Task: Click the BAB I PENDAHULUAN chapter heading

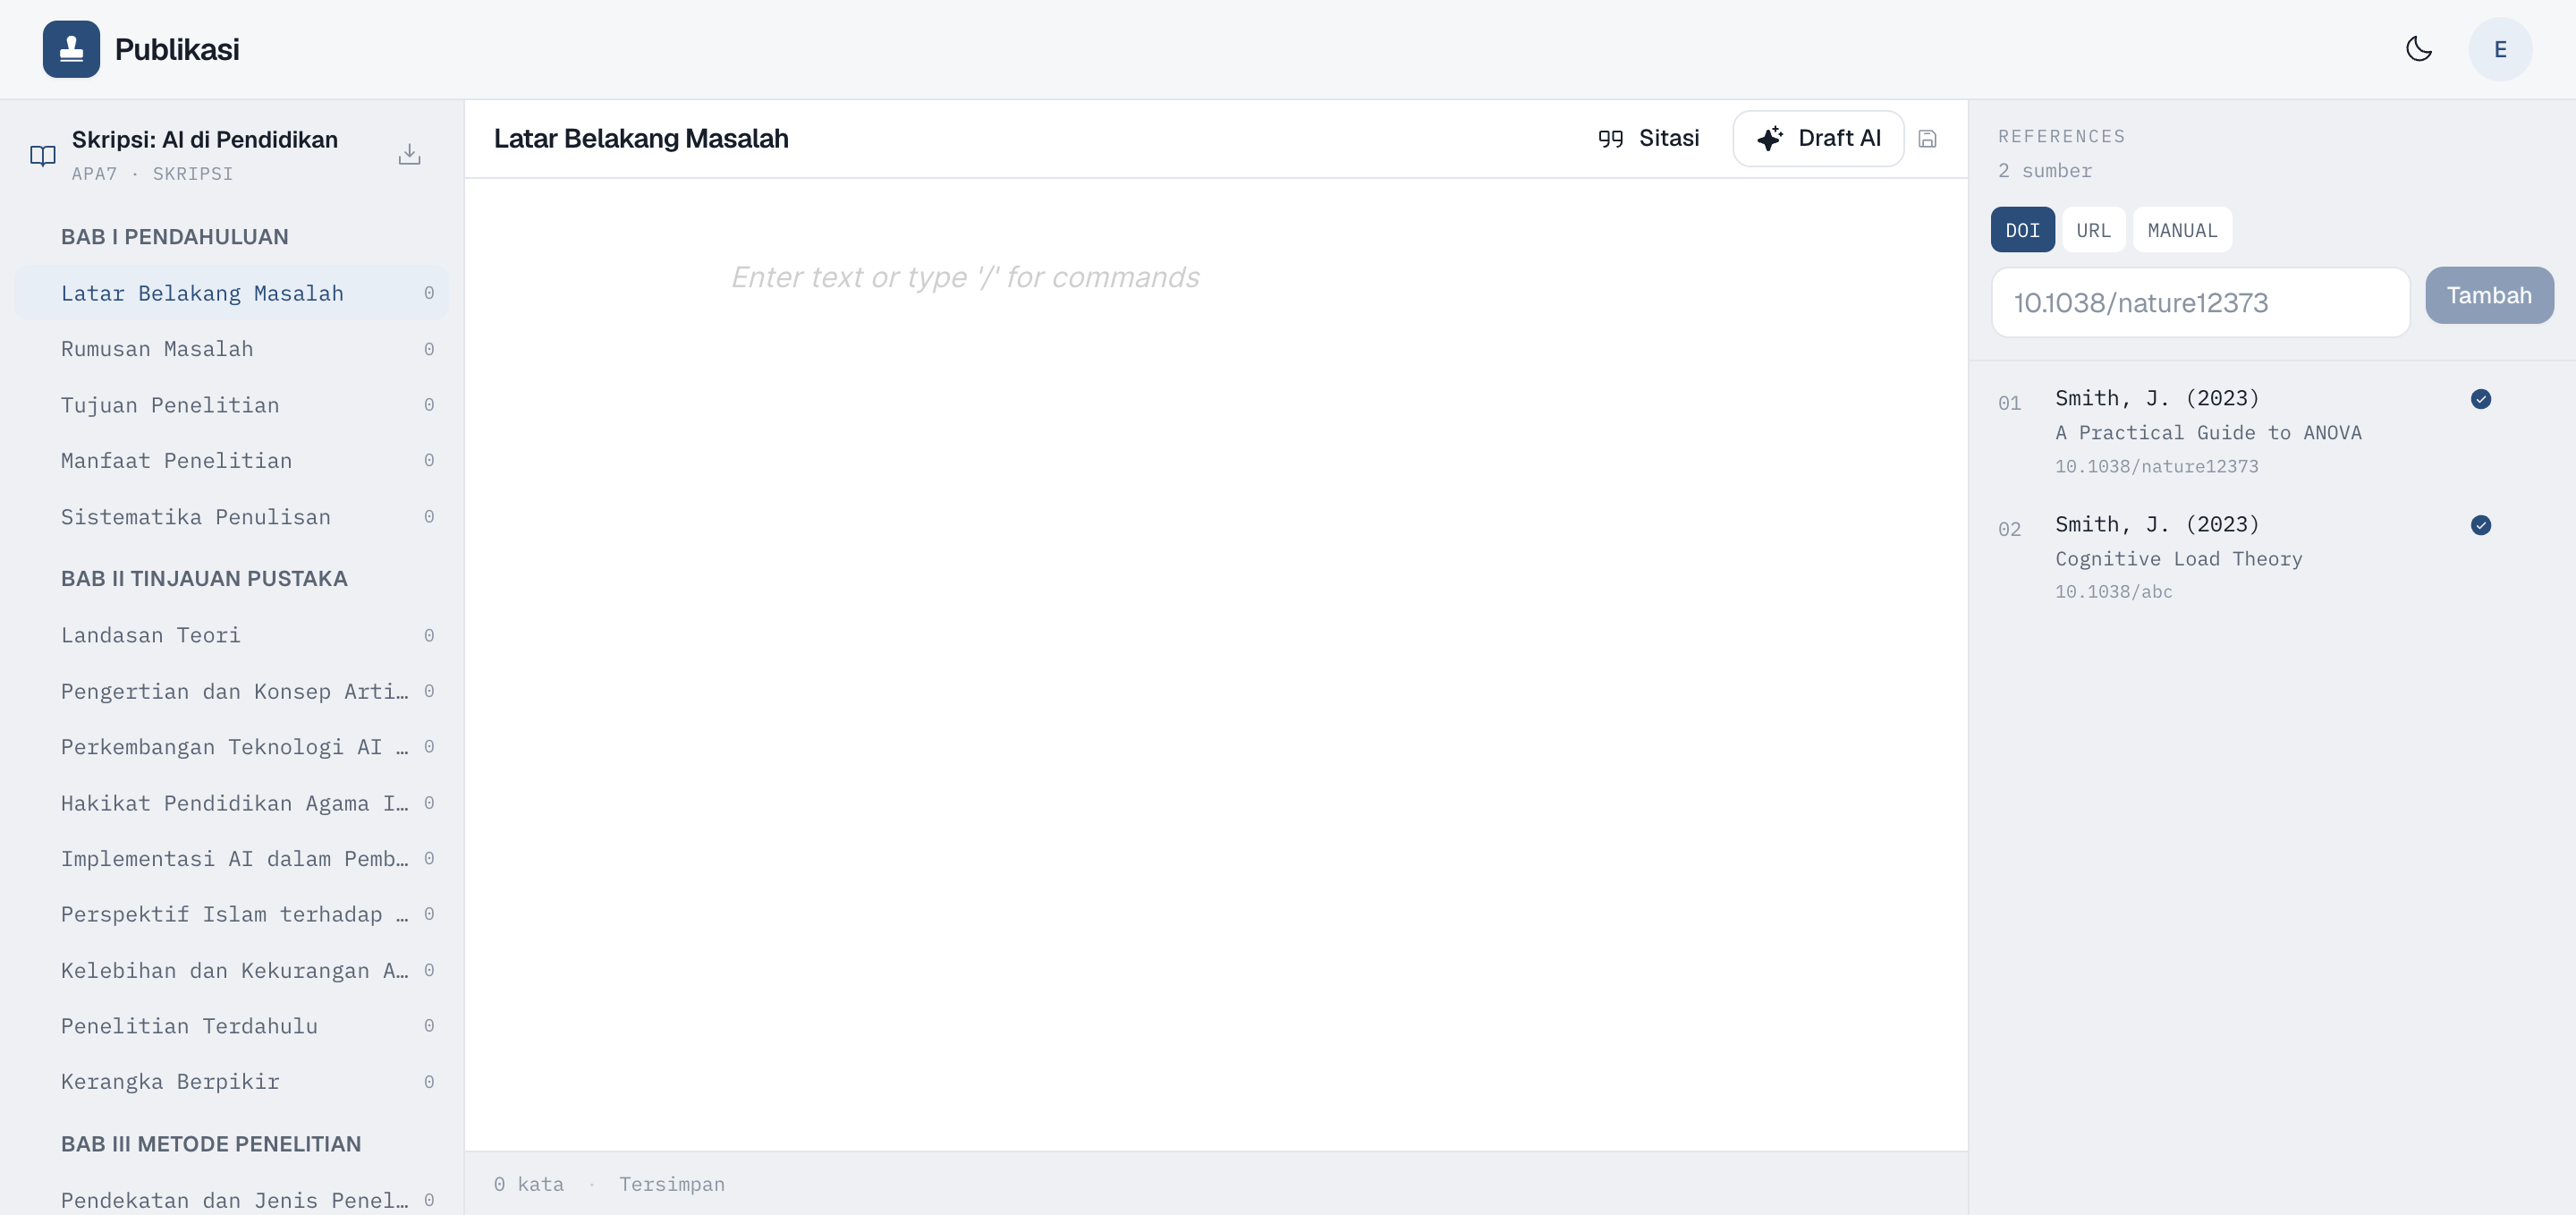Action: coord(175,237)
